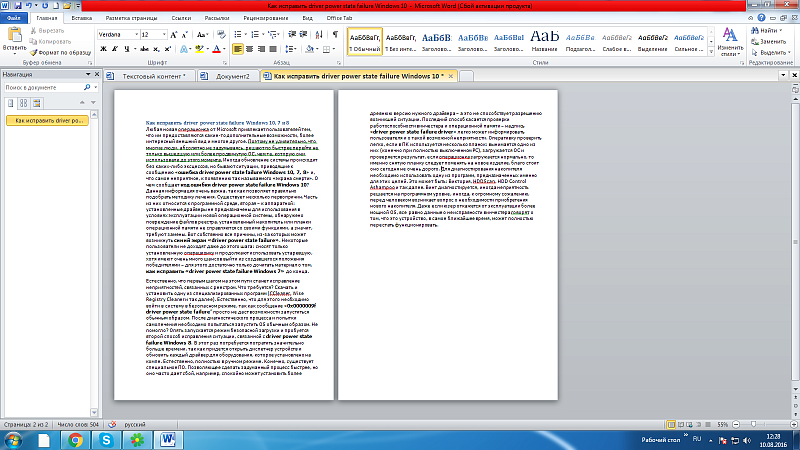Align paragraph text to the right
The image size is (800, 450).
(261, 49)
